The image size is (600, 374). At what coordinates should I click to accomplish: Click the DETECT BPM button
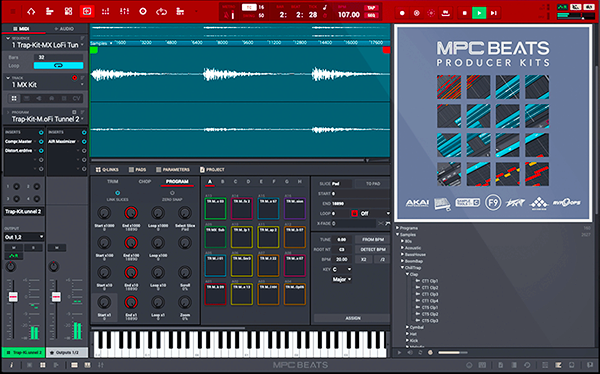coord(373,250)
